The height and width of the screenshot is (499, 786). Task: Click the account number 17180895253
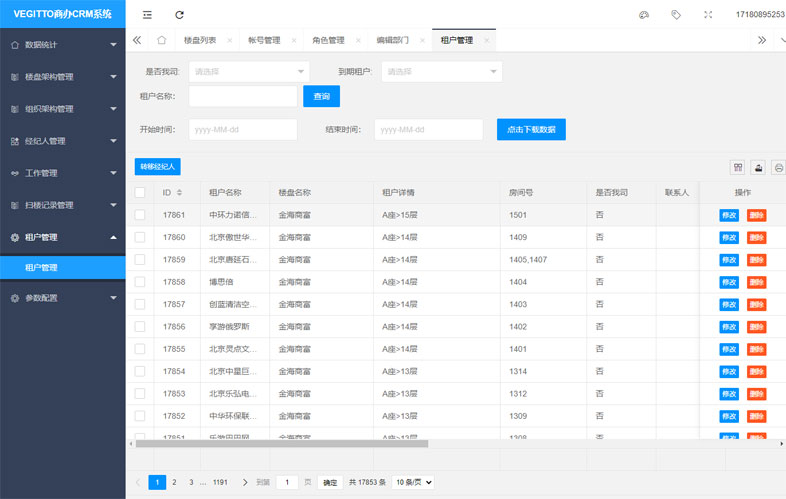(x=760, y=15)
